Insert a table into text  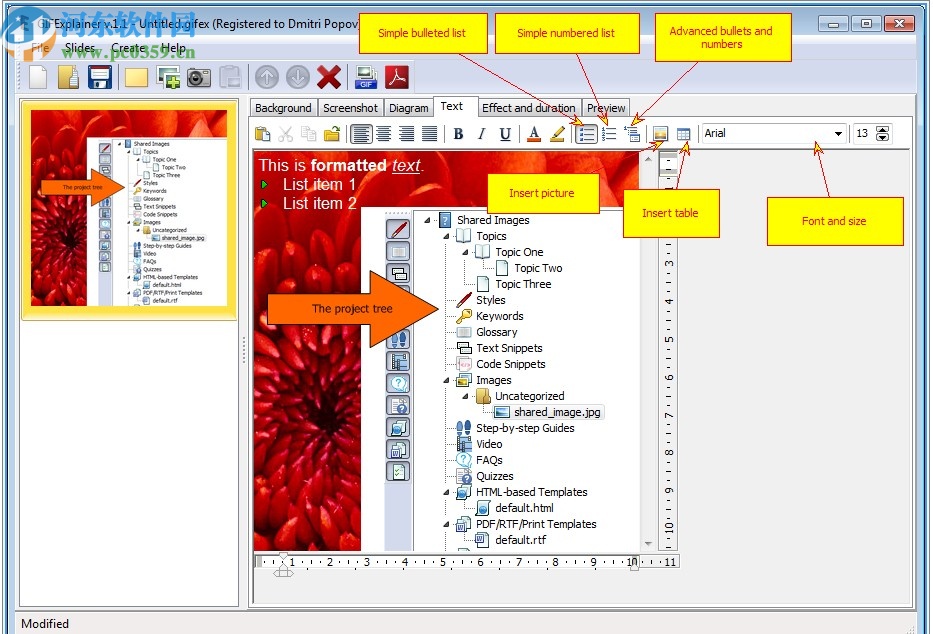tap(683, 134)
